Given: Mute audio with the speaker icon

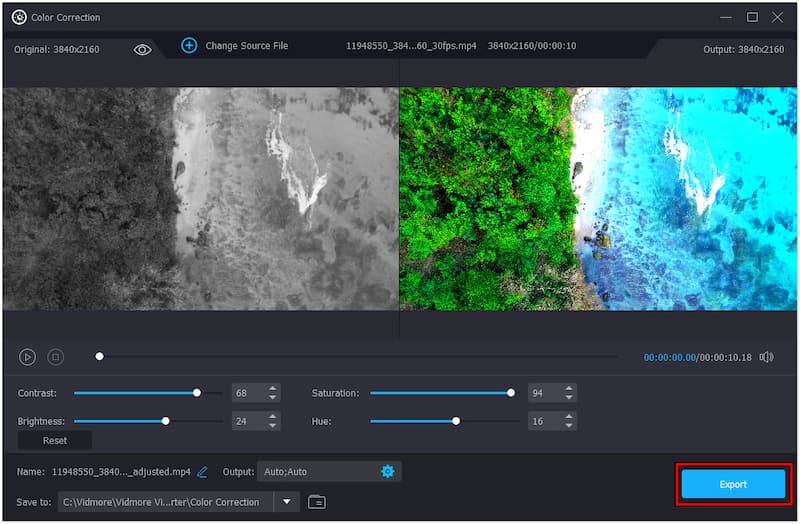Looking at the screenshot, I should click(766, 357).
